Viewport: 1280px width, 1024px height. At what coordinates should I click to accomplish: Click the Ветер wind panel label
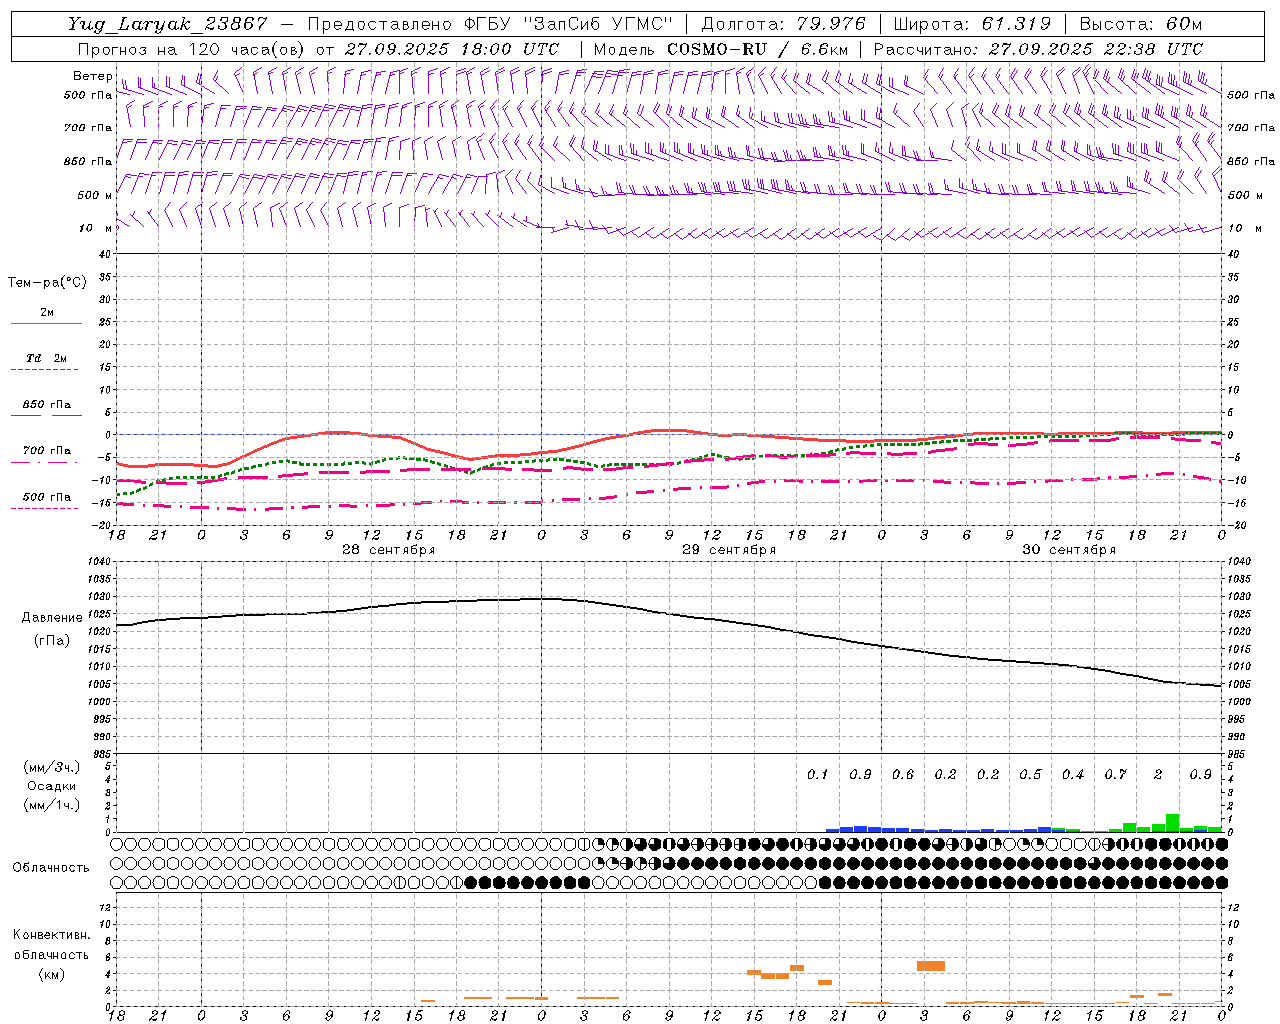point(92,76)
